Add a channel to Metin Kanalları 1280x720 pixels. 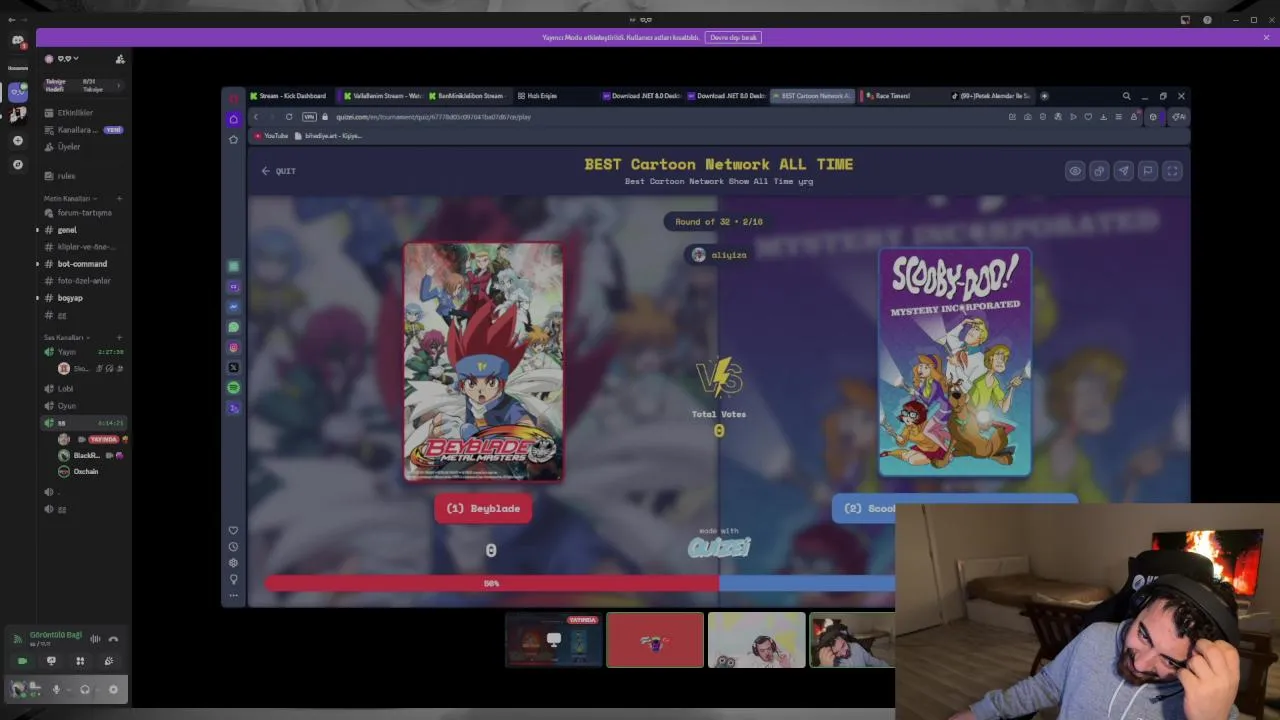(119, 198)
